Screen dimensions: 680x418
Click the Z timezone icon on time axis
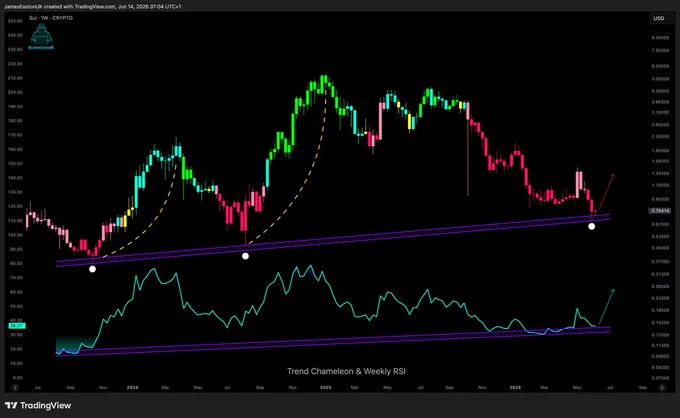[x=15, y=388]
